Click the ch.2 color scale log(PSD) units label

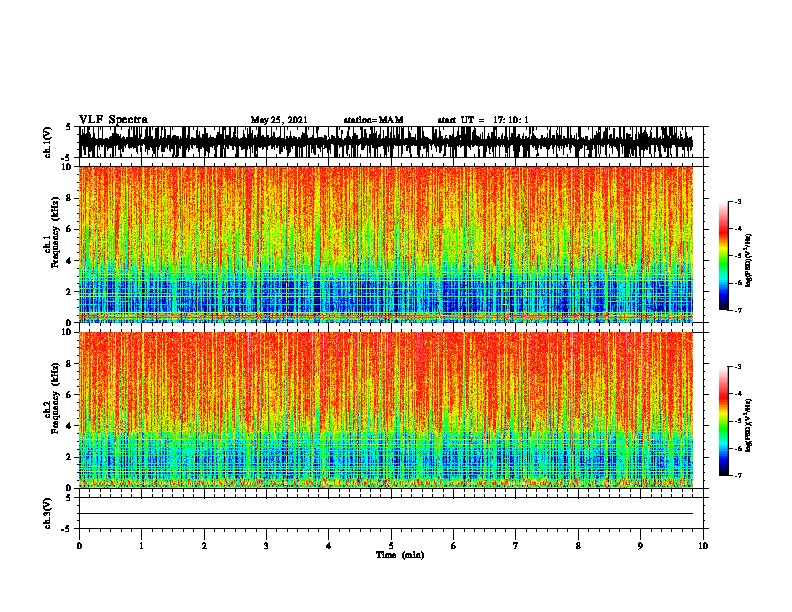pos(749,425)
